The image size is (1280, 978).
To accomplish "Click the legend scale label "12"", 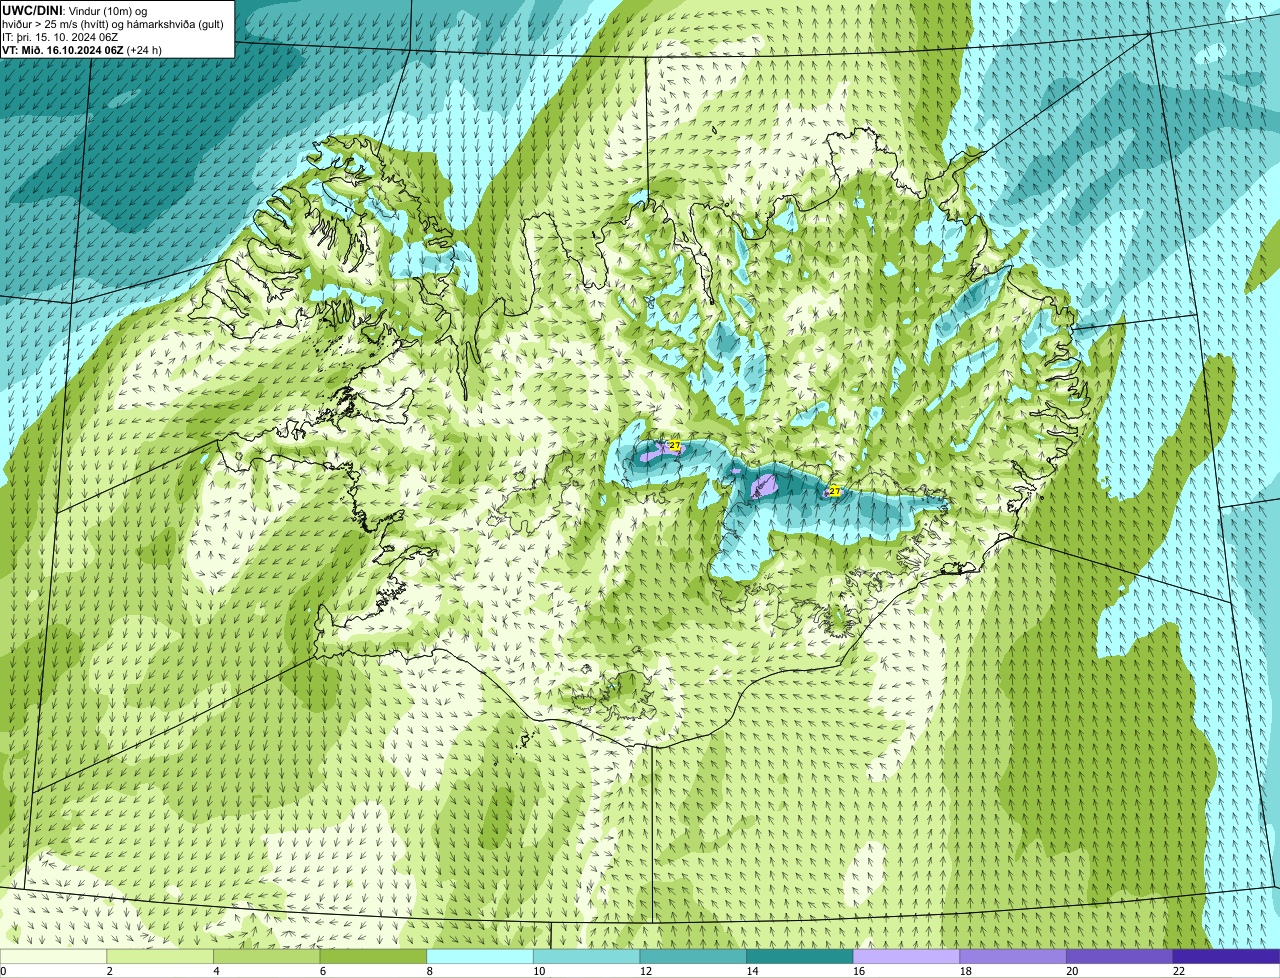I will pos(645,971).
